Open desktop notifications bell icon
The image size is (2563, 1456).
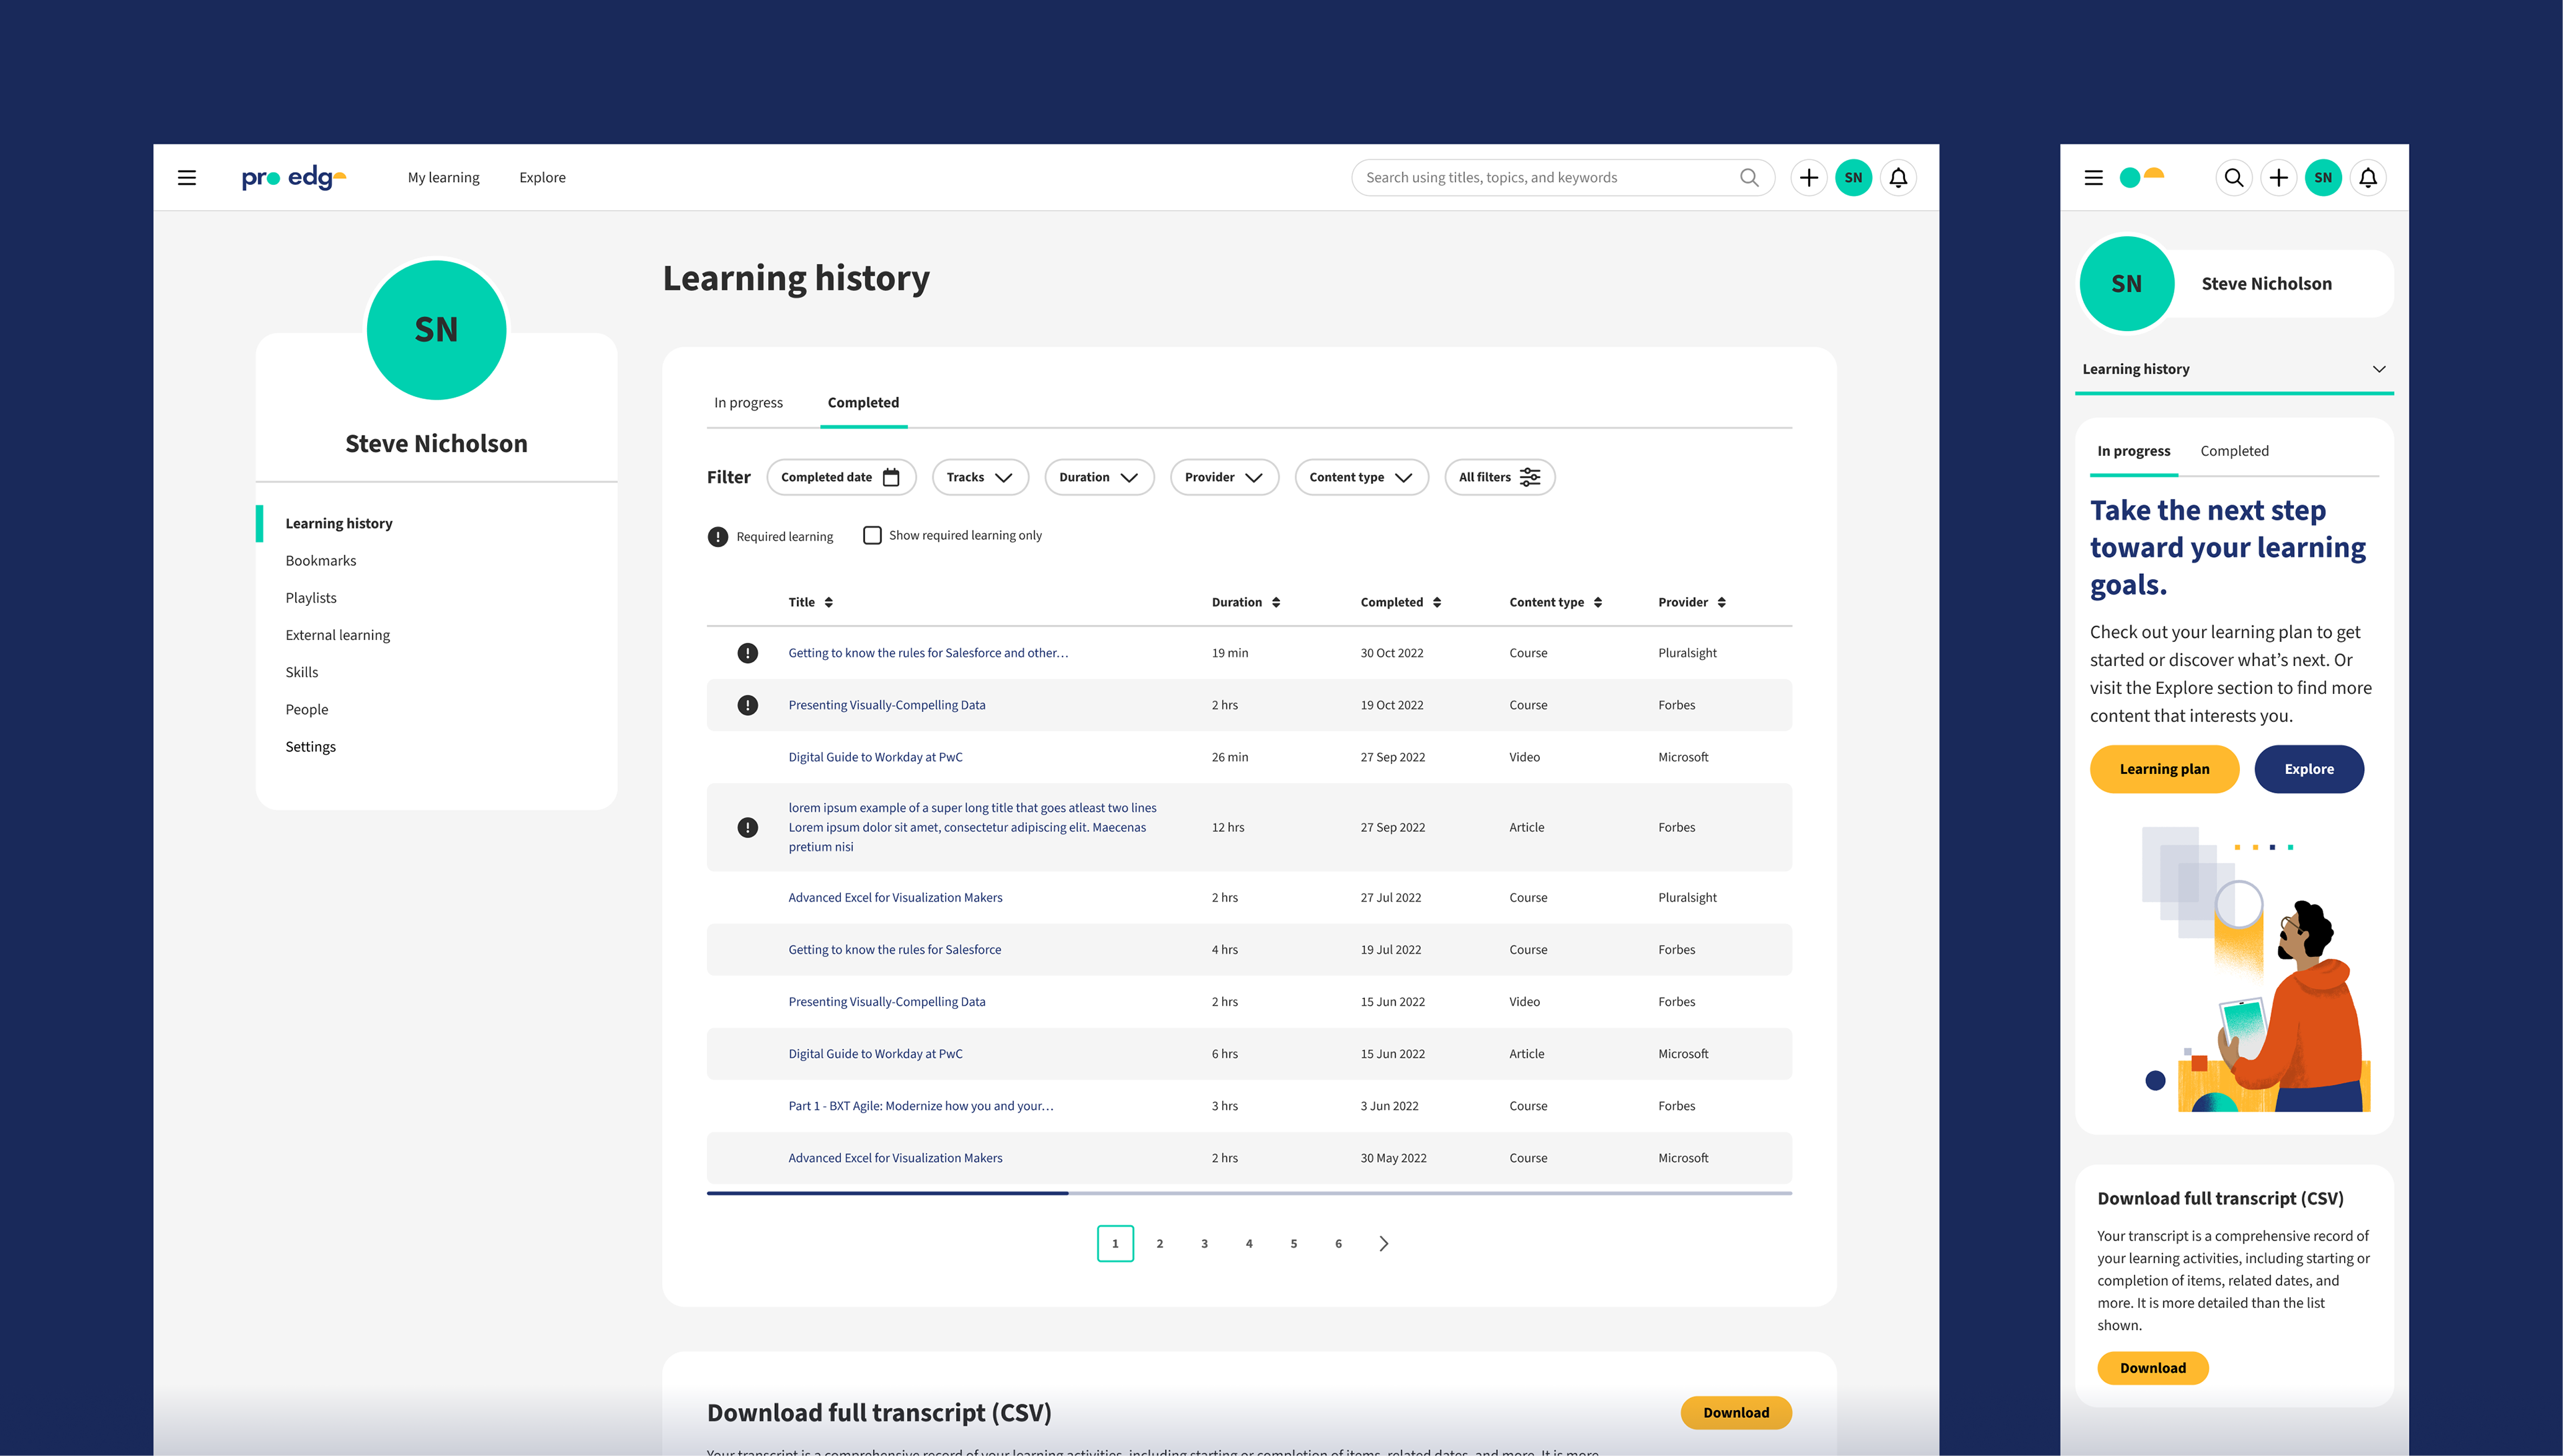click(x=1898, y=178)
